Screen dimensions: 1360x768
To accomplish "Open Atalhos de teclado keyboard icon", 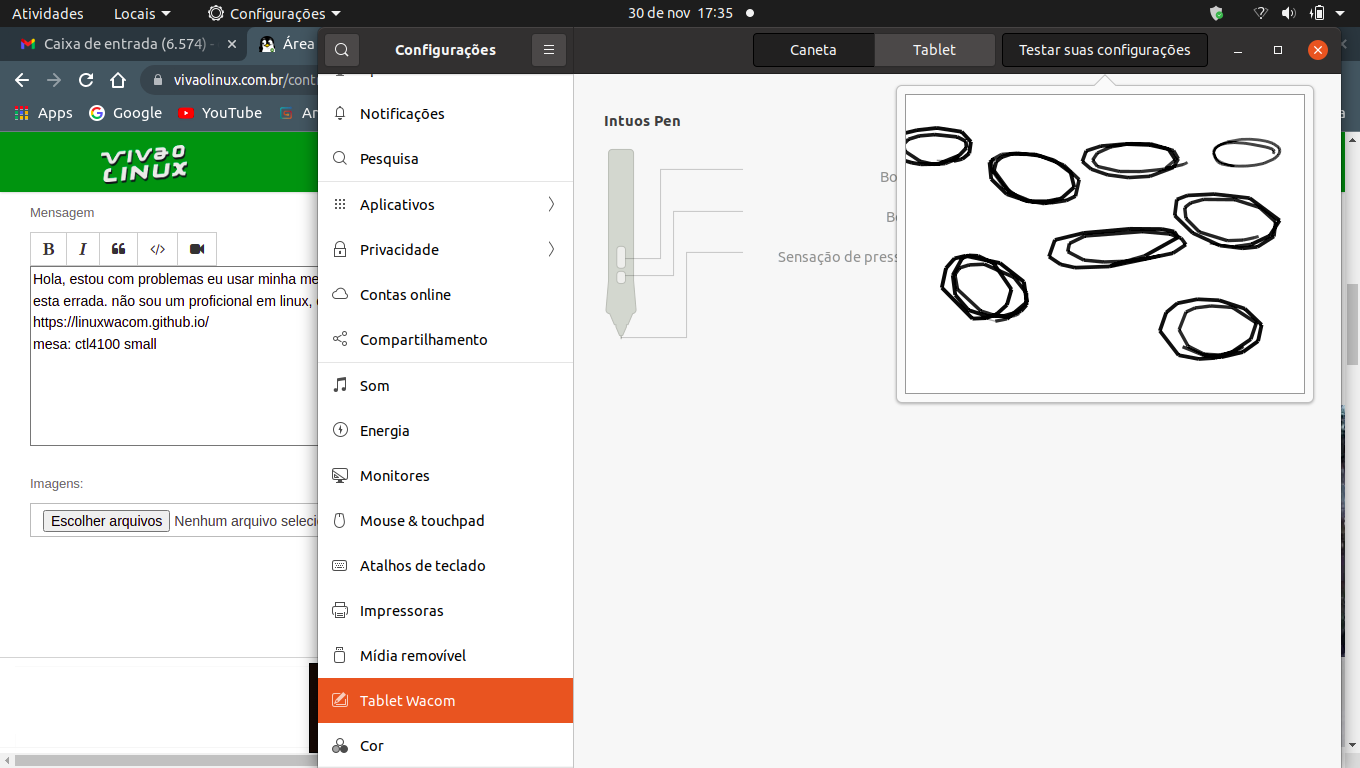I will click(x=340, y=566).
